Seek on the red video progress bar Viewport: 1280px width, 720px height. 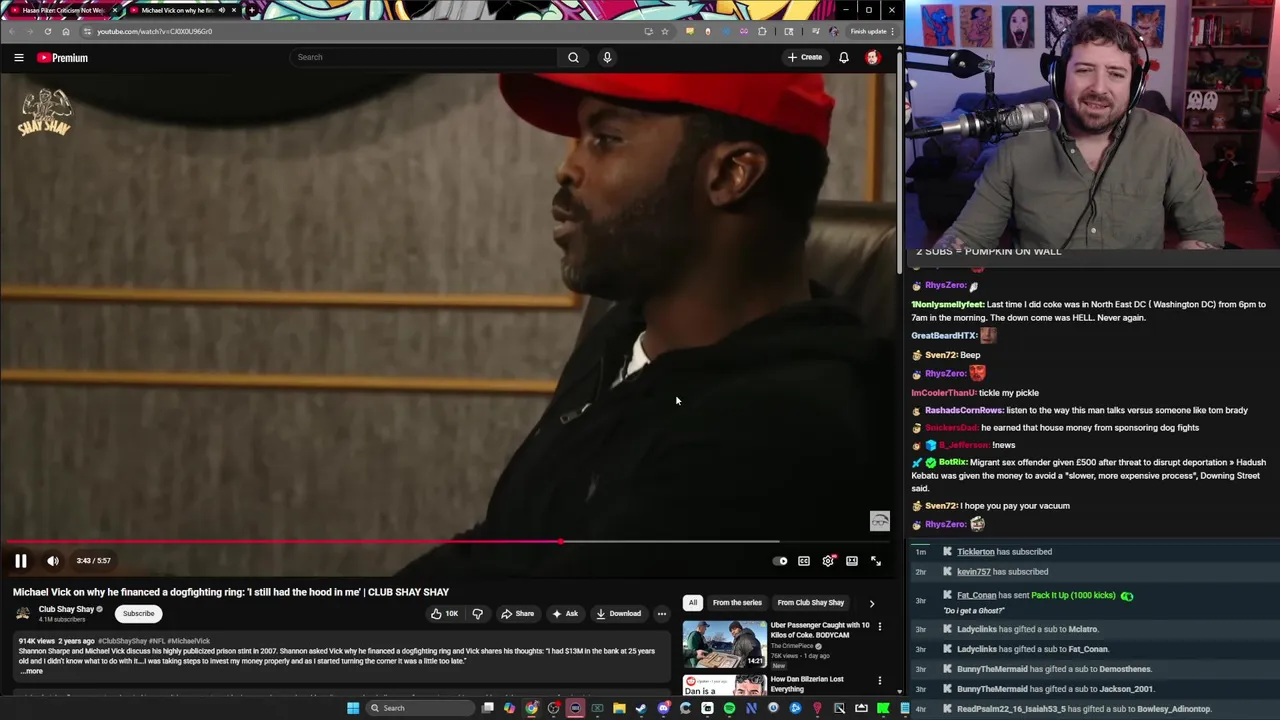pos(448,542)
